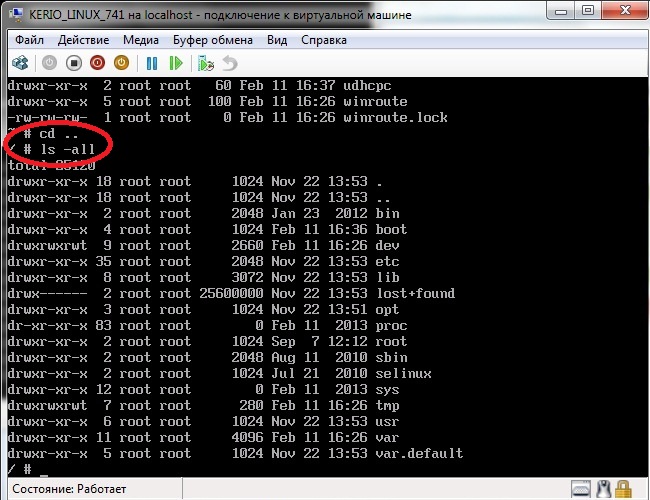Click the grayed-out Start virtual machine icon
Image resolution: width=650 pixels, height=500 pixels.
[49, 62]
